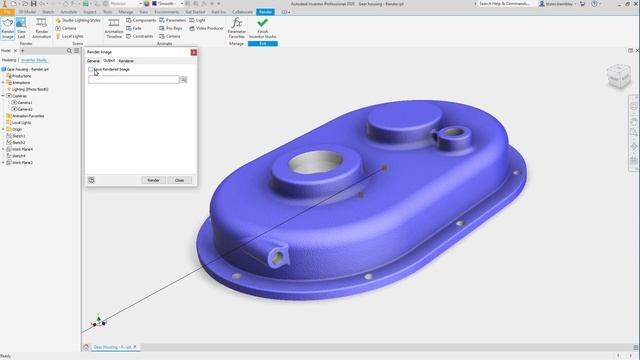Screen dimensions: 640x360
Task: Open Studio Lighting Styles
Action: [78, 20]
